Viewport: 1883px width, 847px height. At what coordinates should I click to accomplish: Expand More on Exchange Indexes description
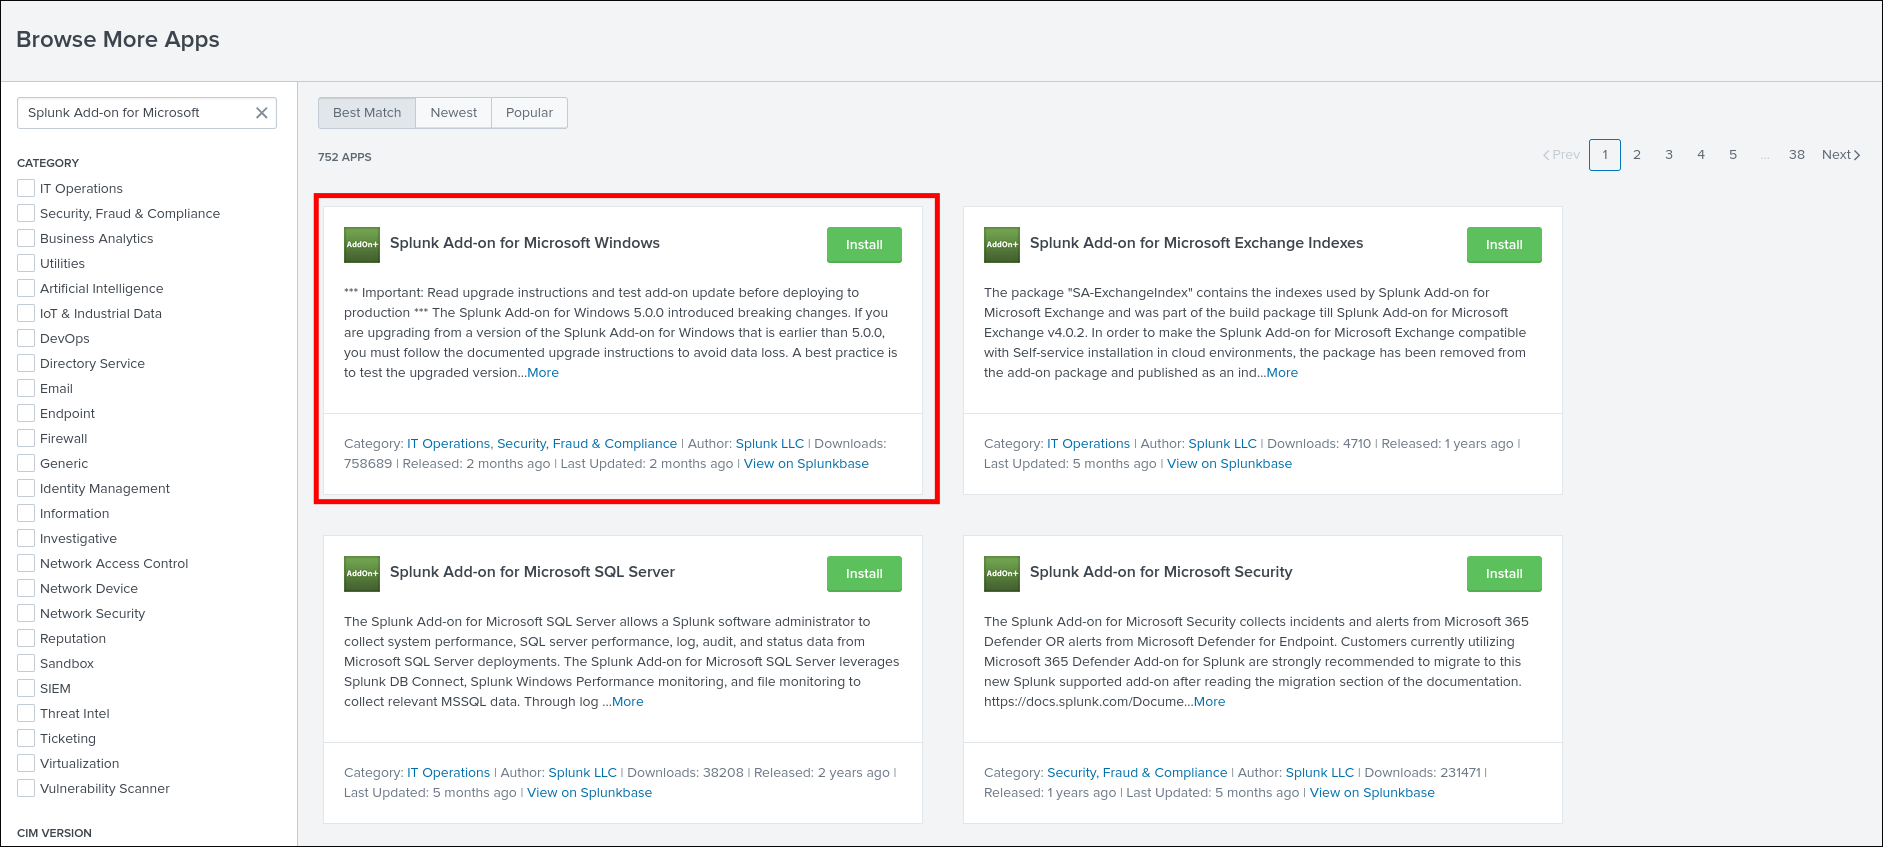point(1282,373)
